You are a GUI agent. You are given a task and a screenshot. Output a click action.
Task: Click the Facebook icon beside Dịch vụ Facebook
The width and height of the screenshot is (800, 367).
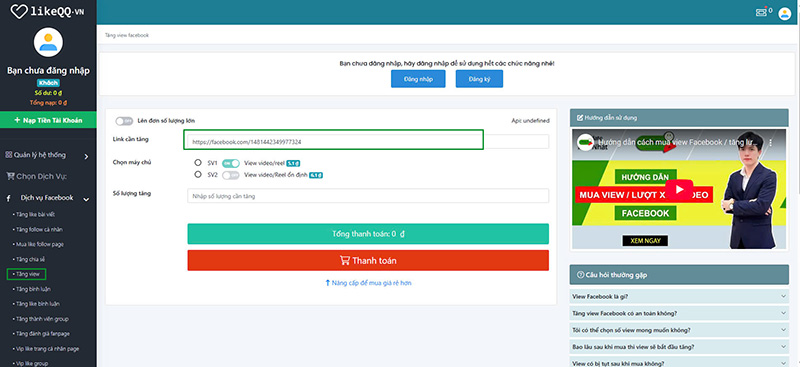pyautogui.click(x=9, y=198)
